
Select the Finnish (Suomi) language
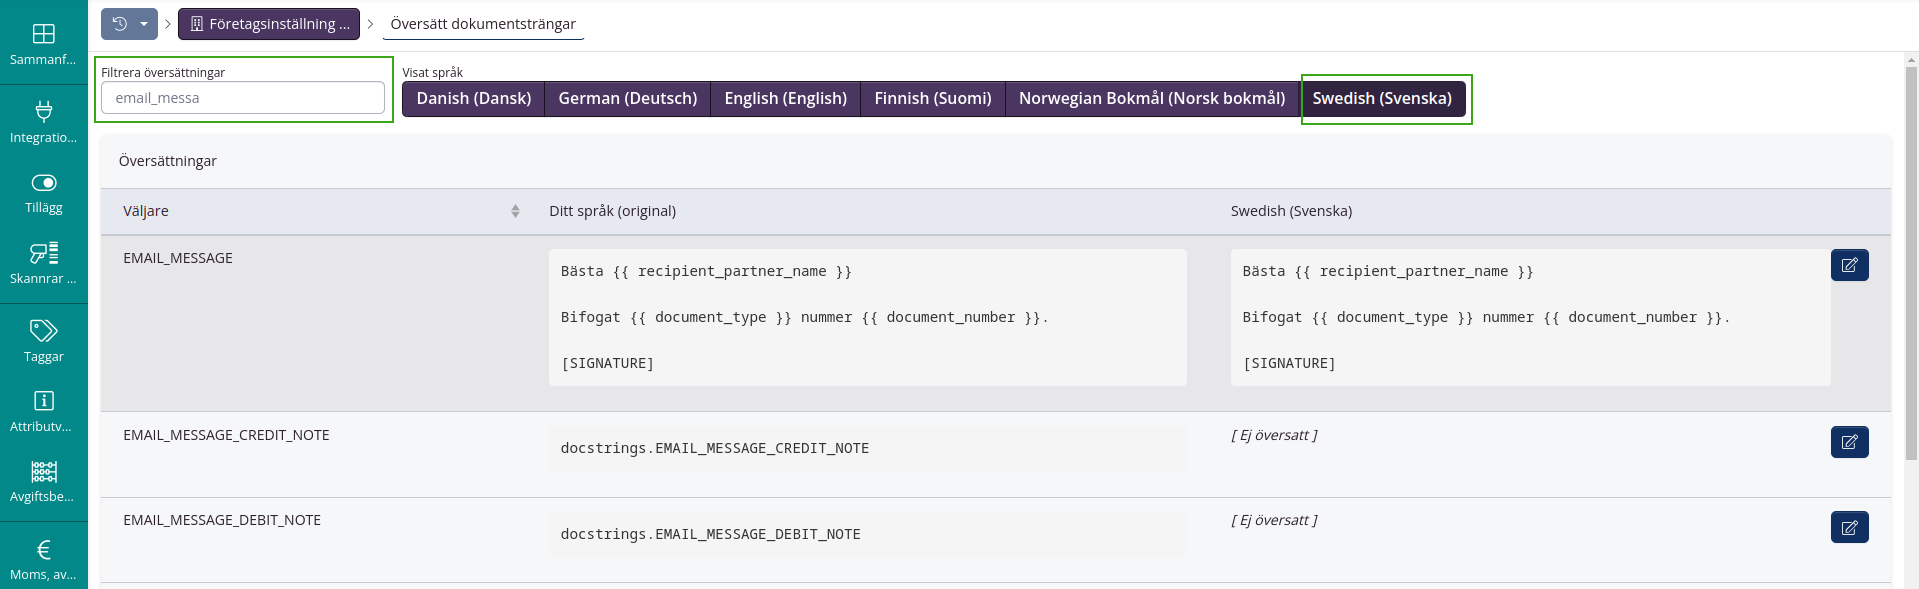tap(932, 99)
